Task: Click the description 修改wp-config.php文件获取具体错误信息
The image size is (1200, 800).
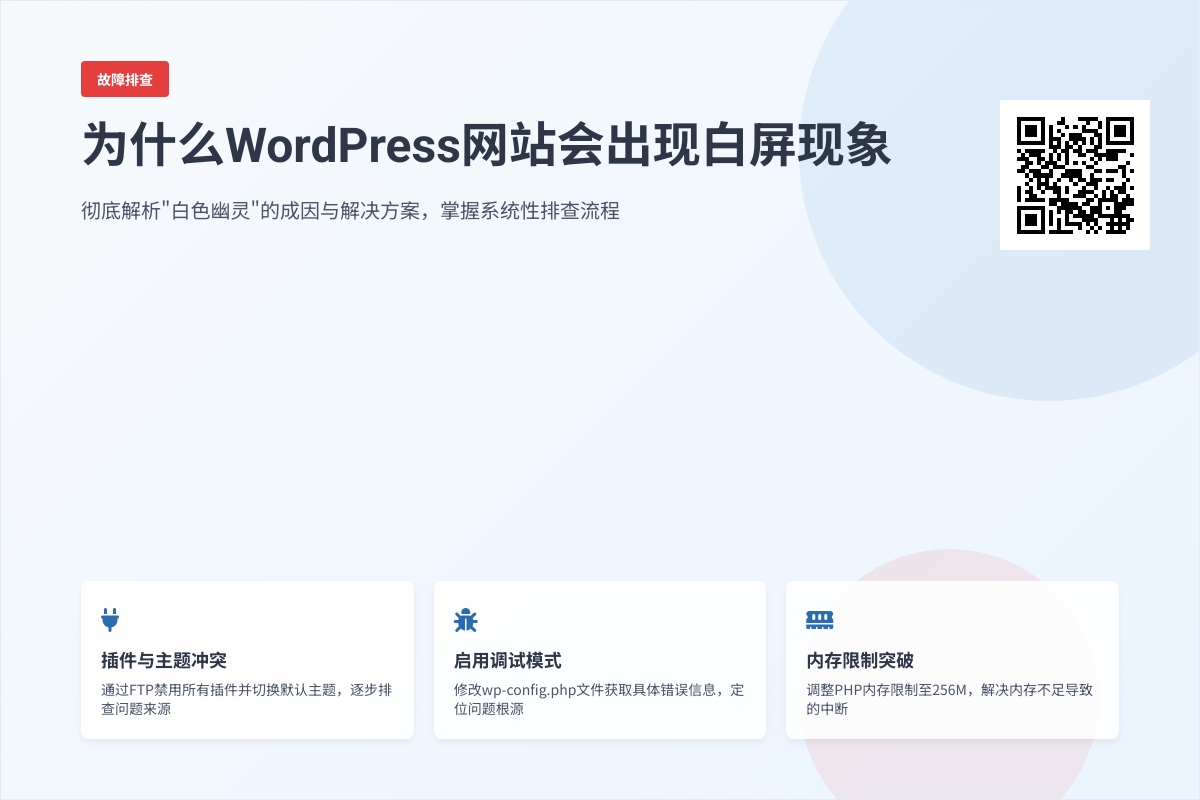Action: pos(599,699)
